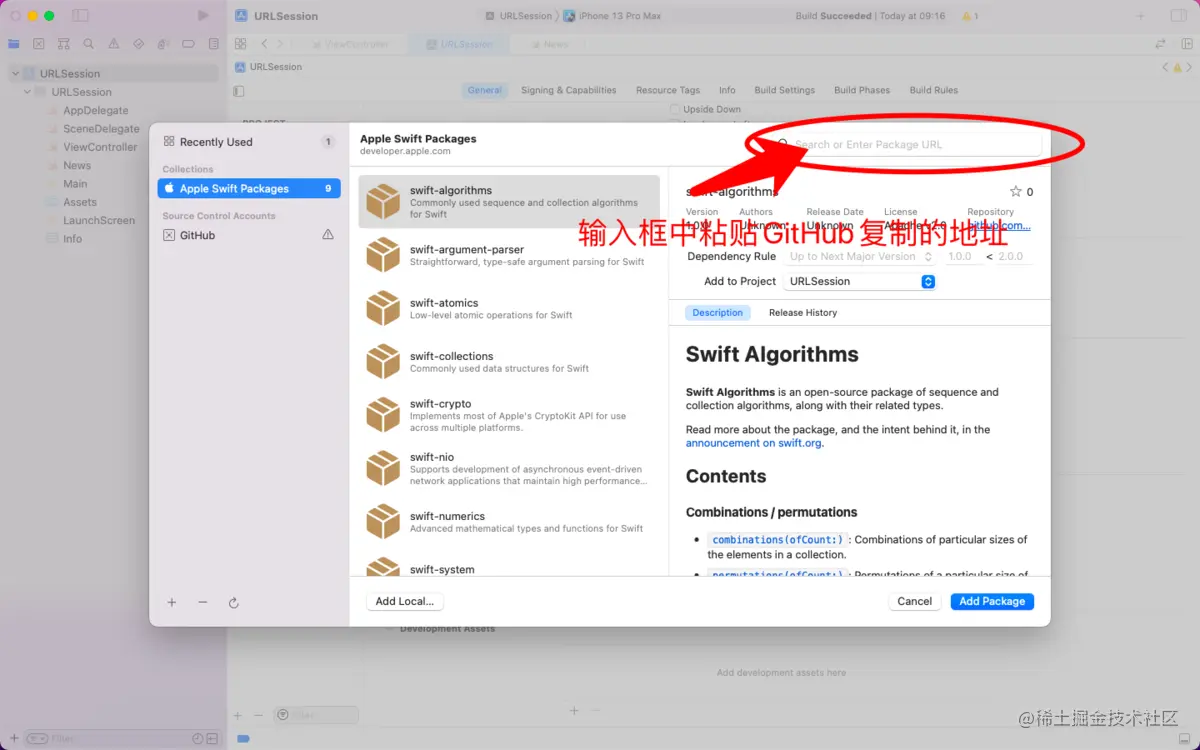Open the Info tab
This screenshot has height=750, width=1200.
click(727, 90)
